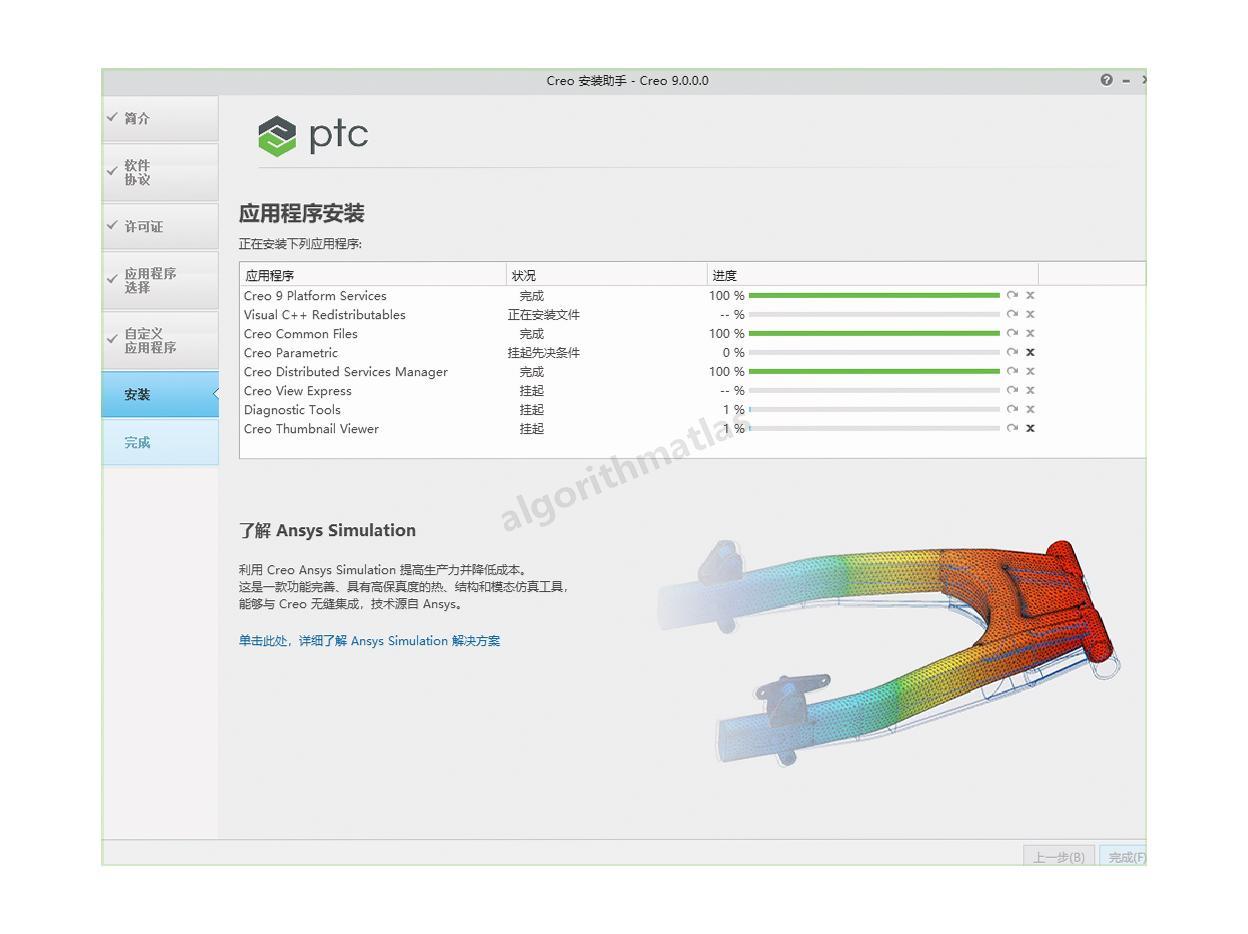This screenshot has width=1248, height=934.
Task: Click the 正在安装文件 status text
Action: coord(544,315)
